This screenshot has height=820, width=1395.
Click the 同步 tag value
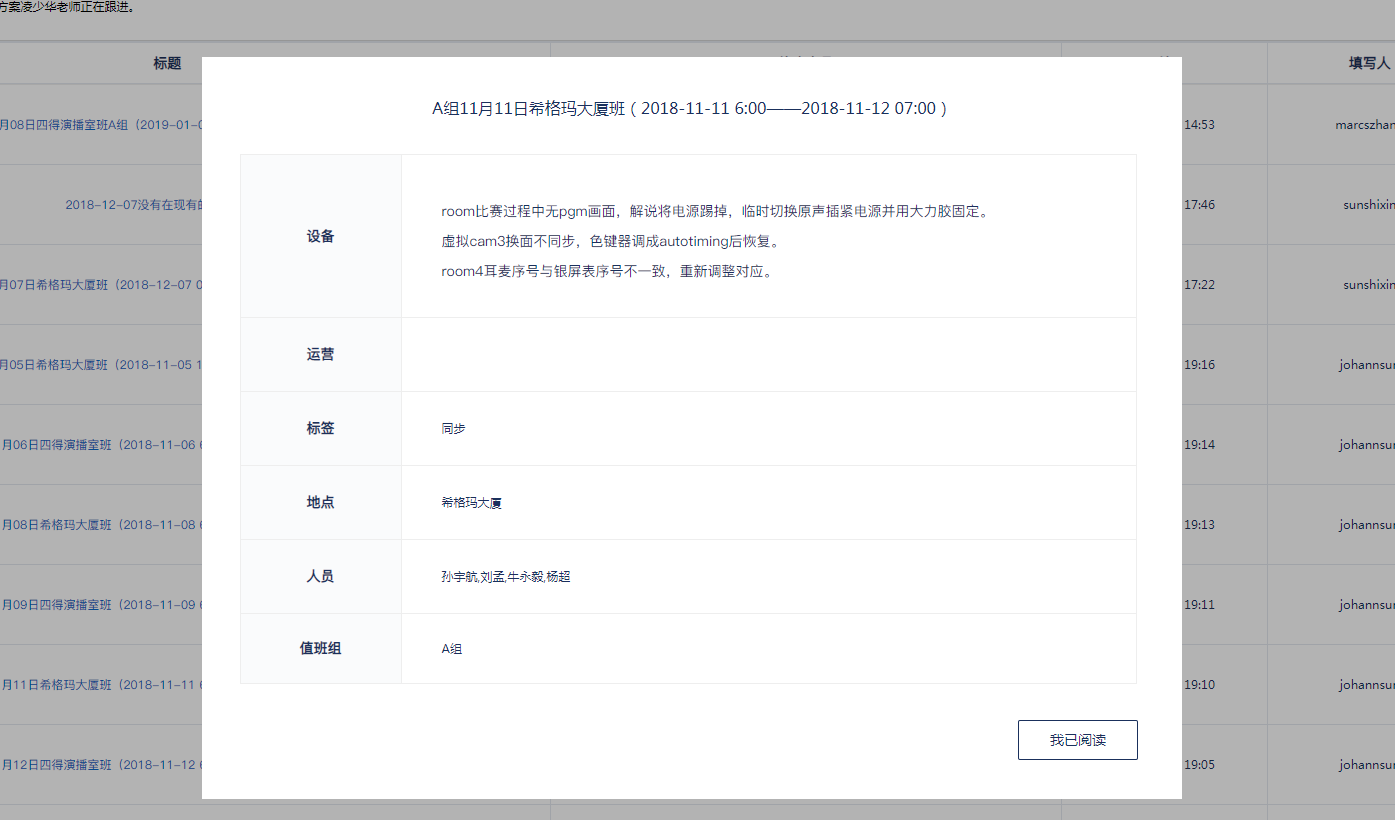453,429
